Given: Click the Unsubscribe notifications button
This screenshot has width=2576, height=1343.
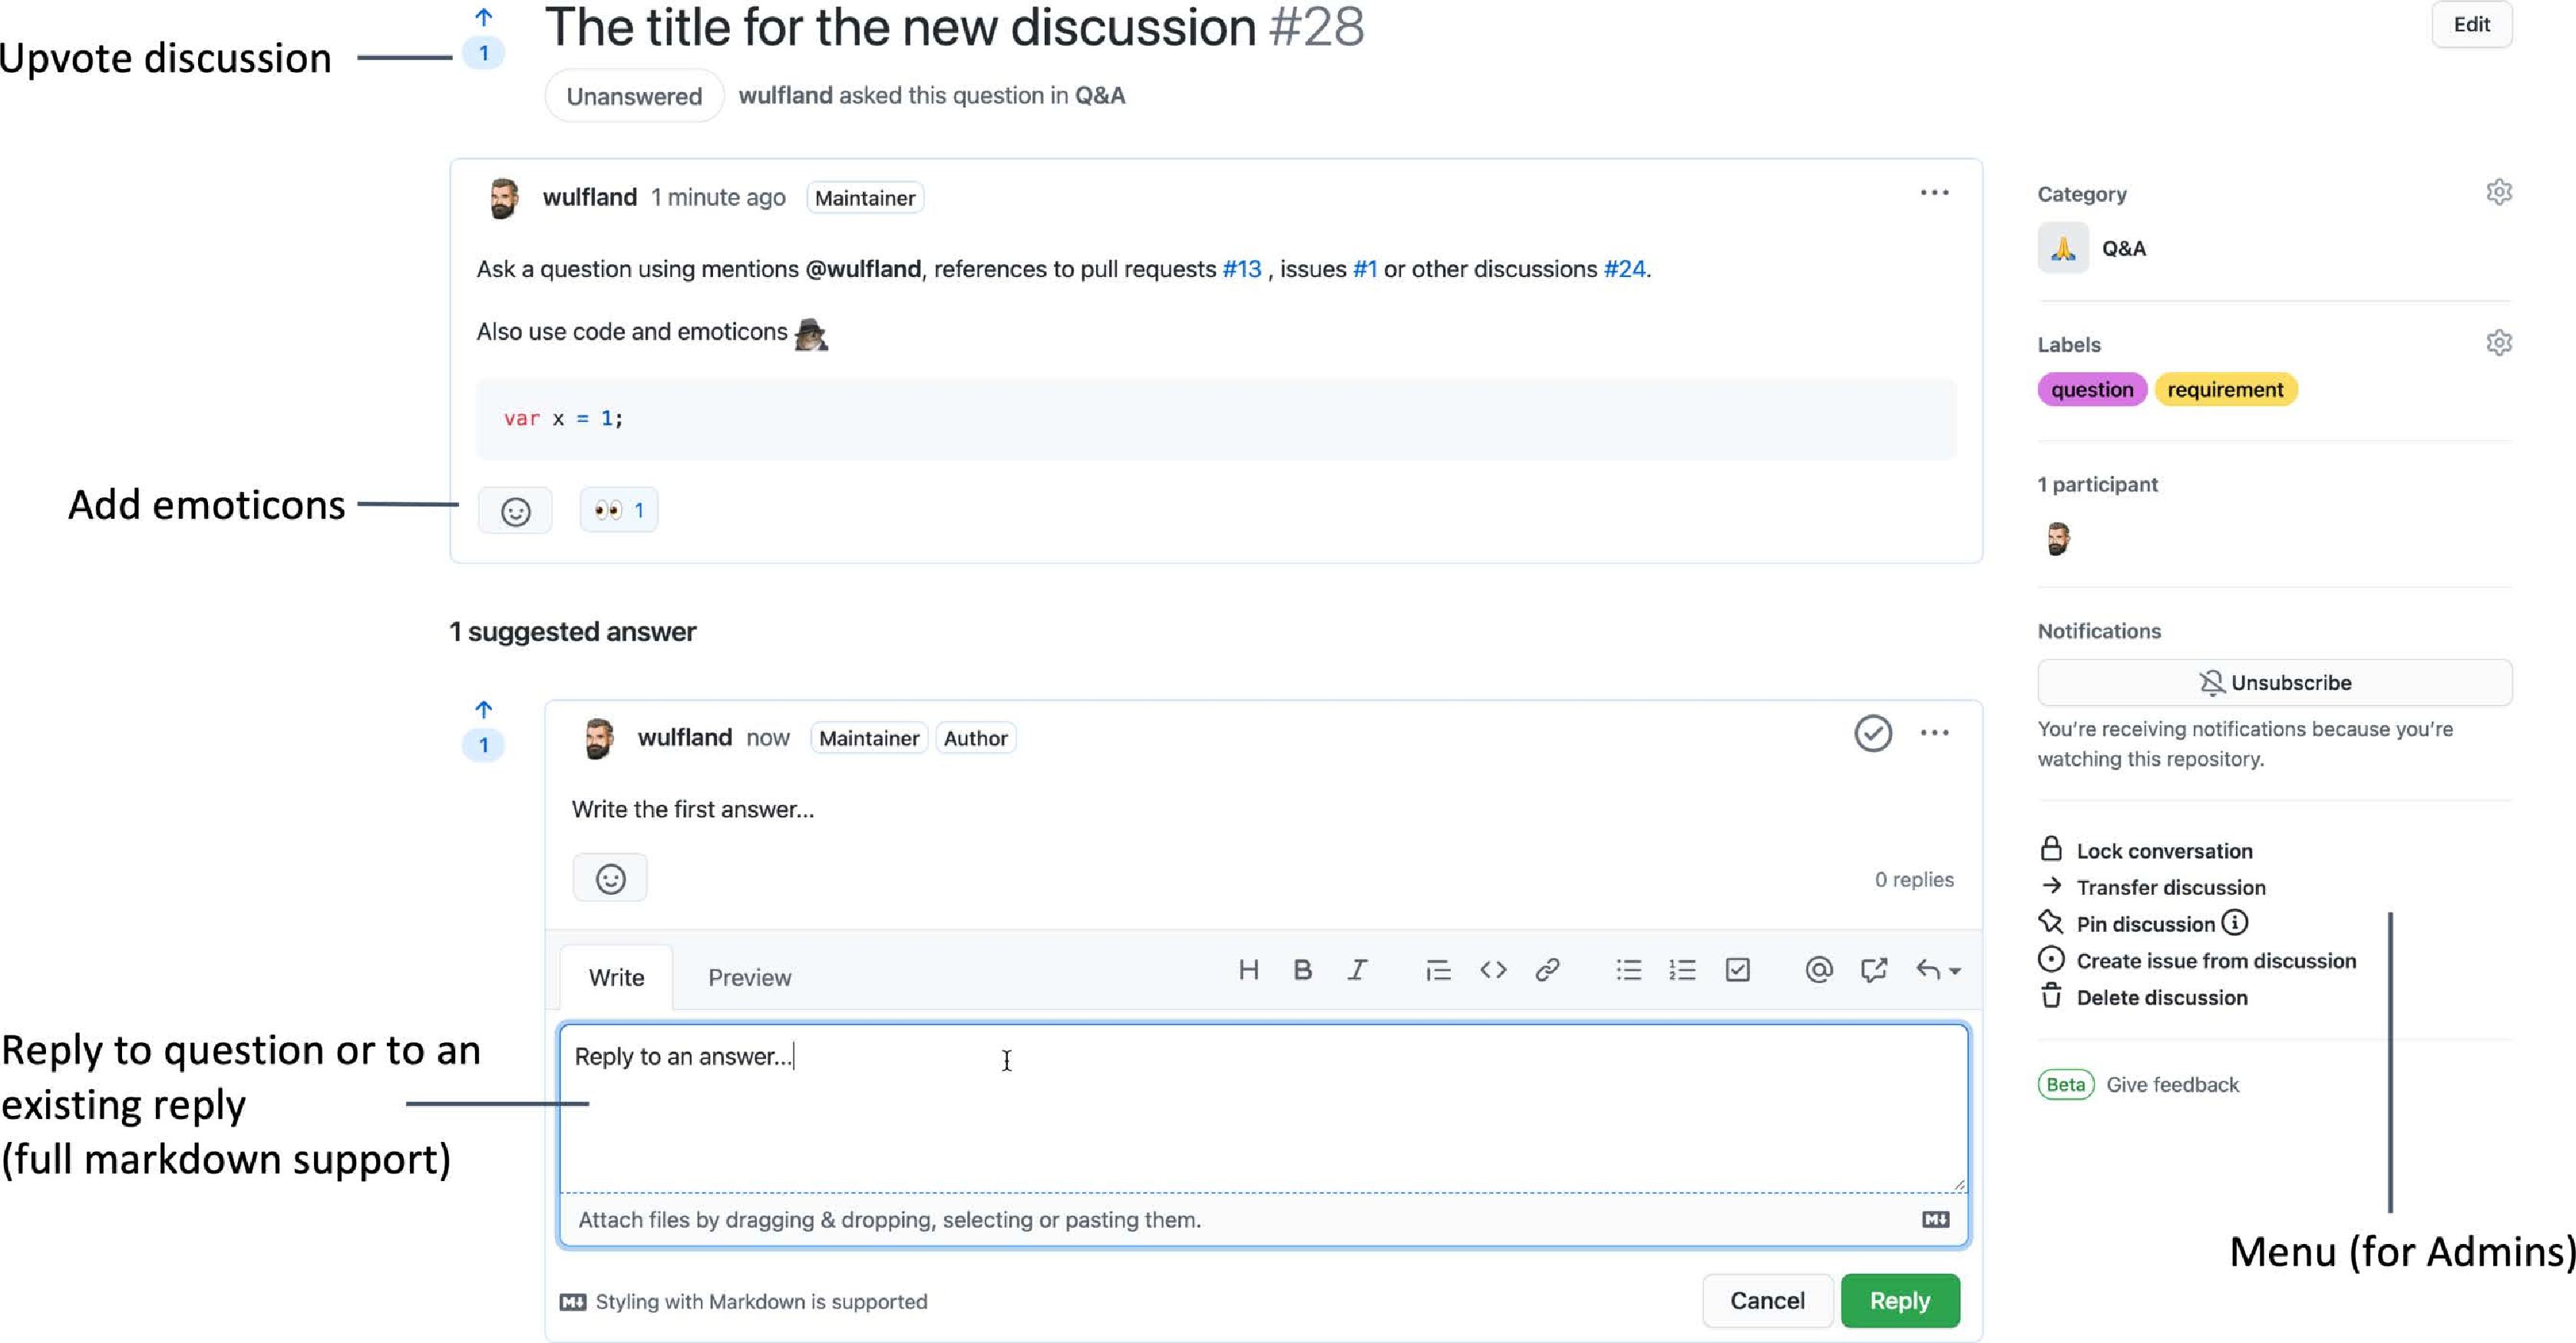Looking at the screenshot, I should (x=2274, y=683).
